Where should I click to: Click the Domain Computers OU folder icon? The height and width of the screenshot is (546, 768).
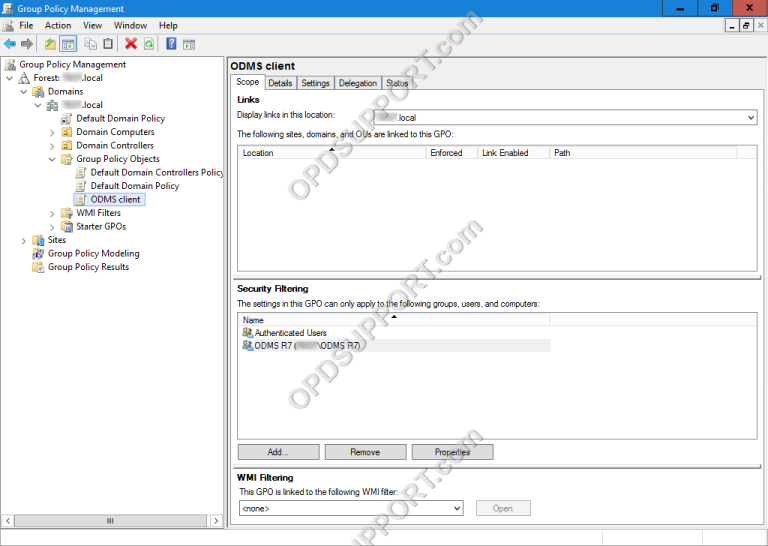pyautogui.click(x=67, y=132)
